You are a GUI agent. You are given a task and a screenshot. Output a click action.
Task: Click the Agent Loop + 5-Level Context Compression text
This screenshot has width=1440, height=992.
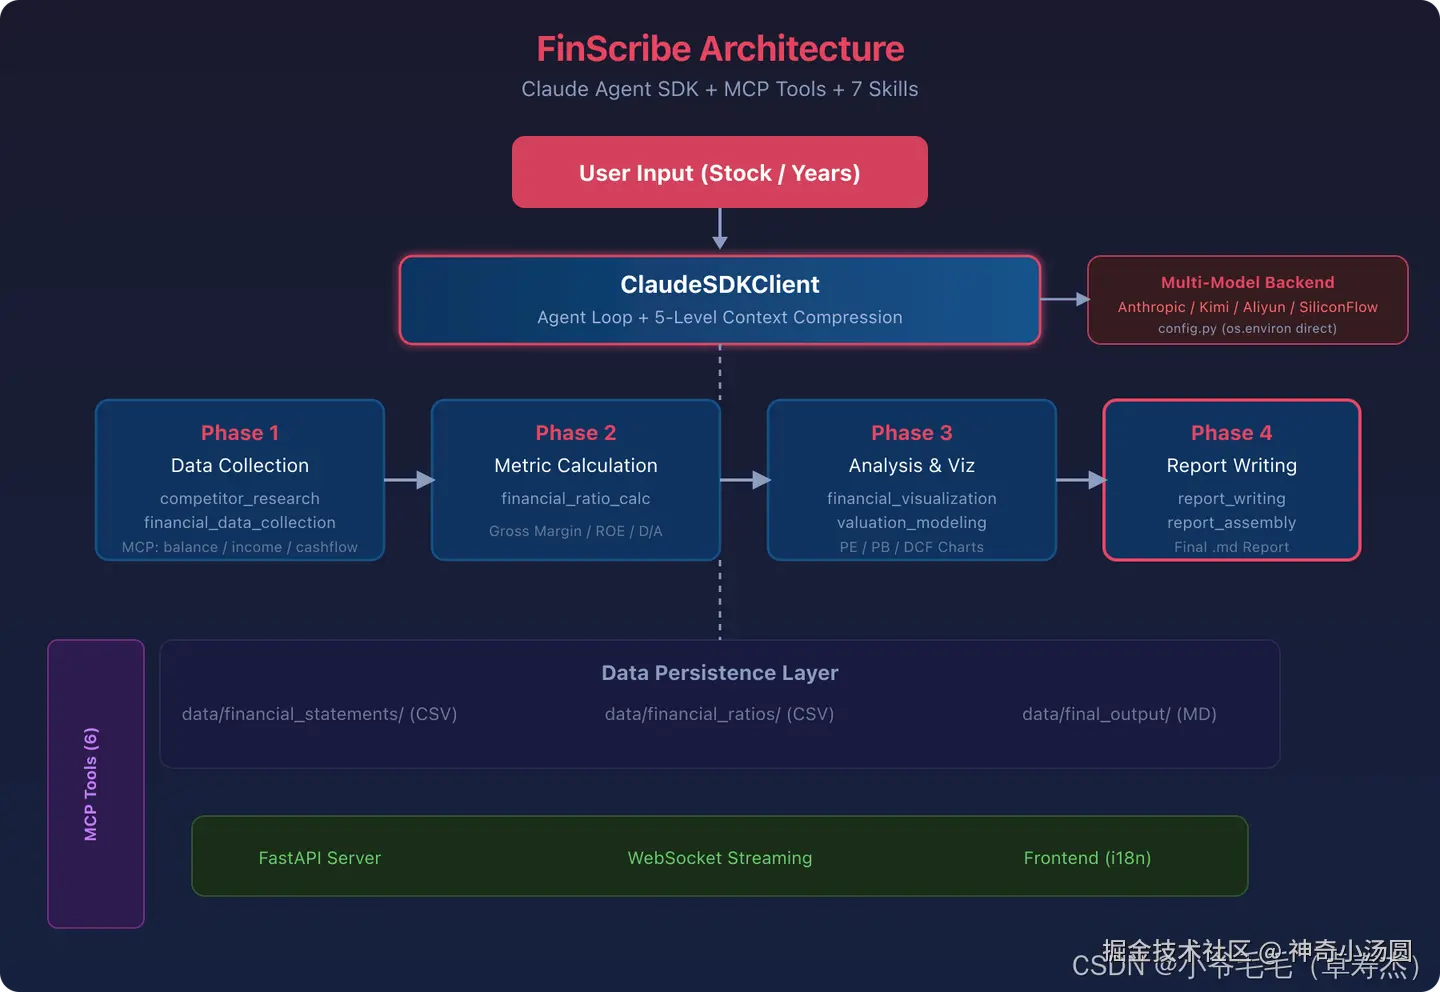[x=720, y=317]
